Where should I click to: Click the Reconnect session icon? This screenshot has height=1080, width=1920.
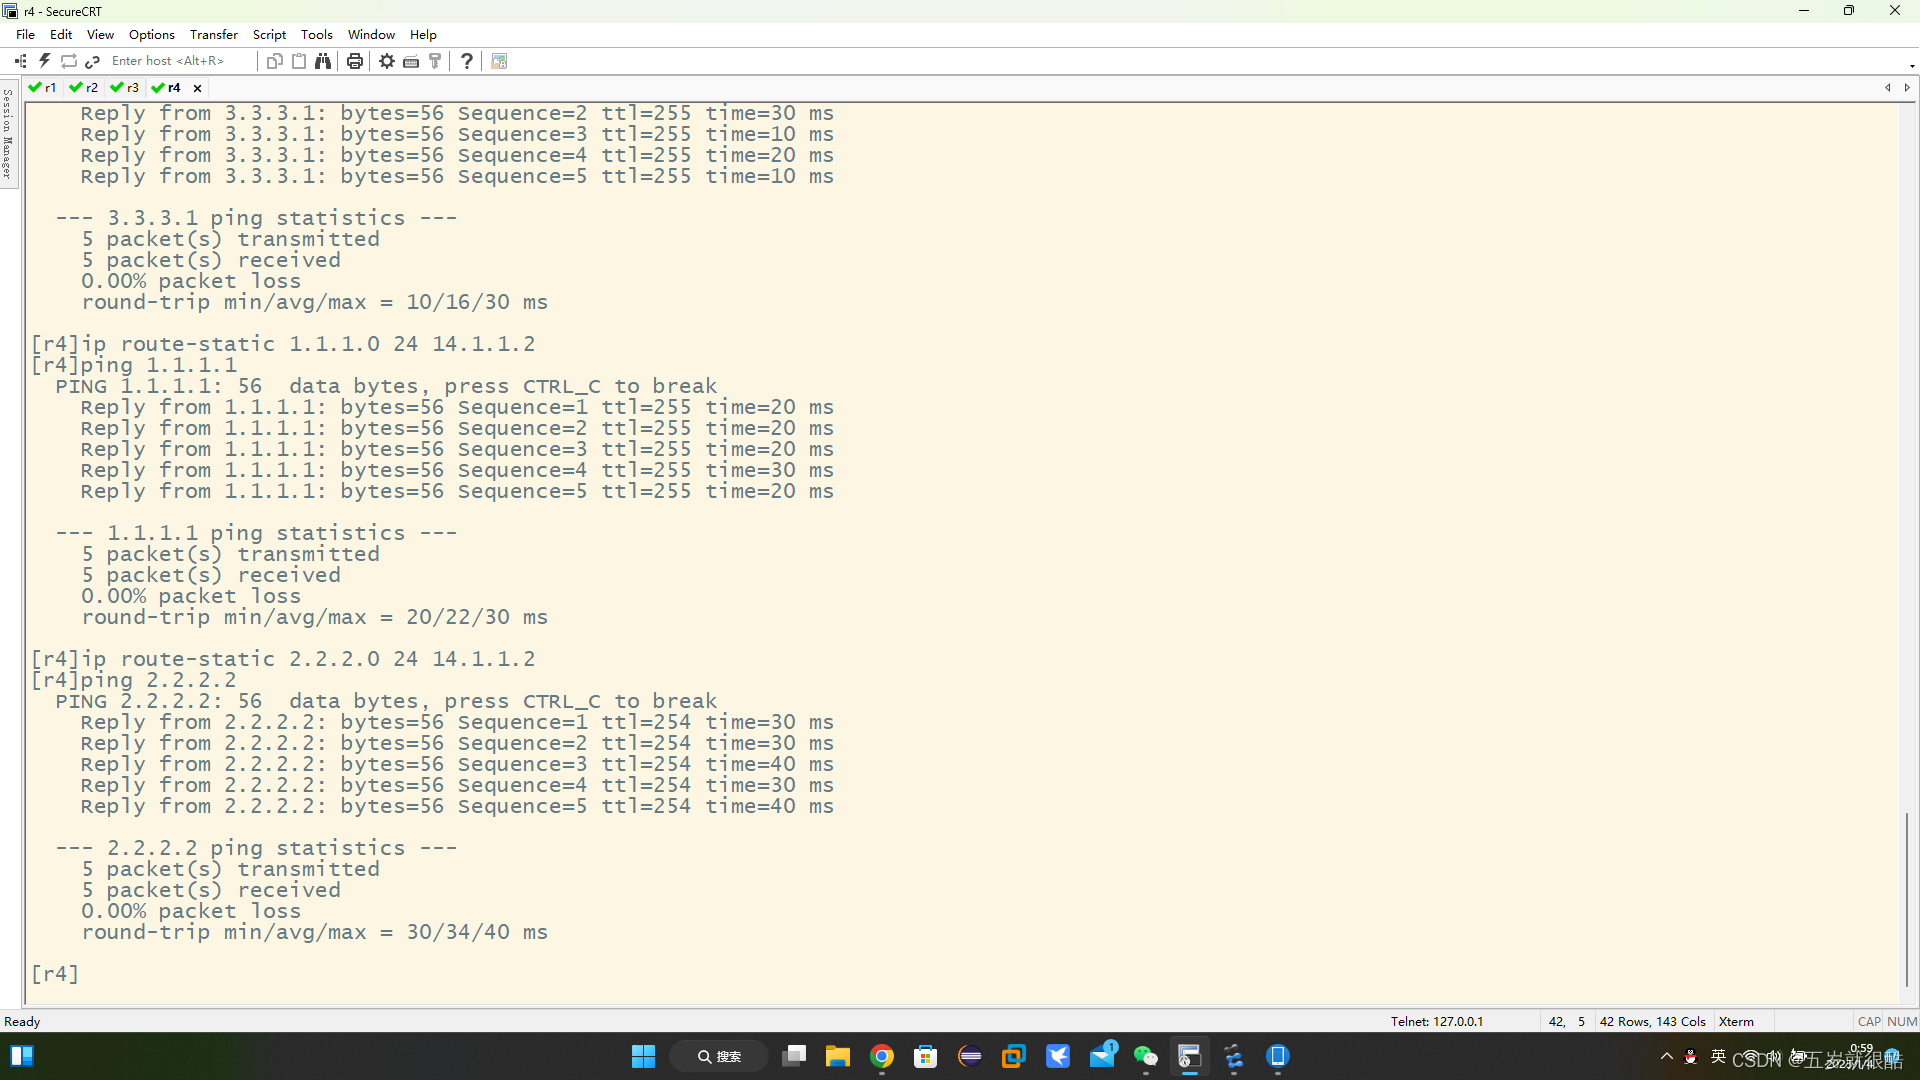[69, 61]
